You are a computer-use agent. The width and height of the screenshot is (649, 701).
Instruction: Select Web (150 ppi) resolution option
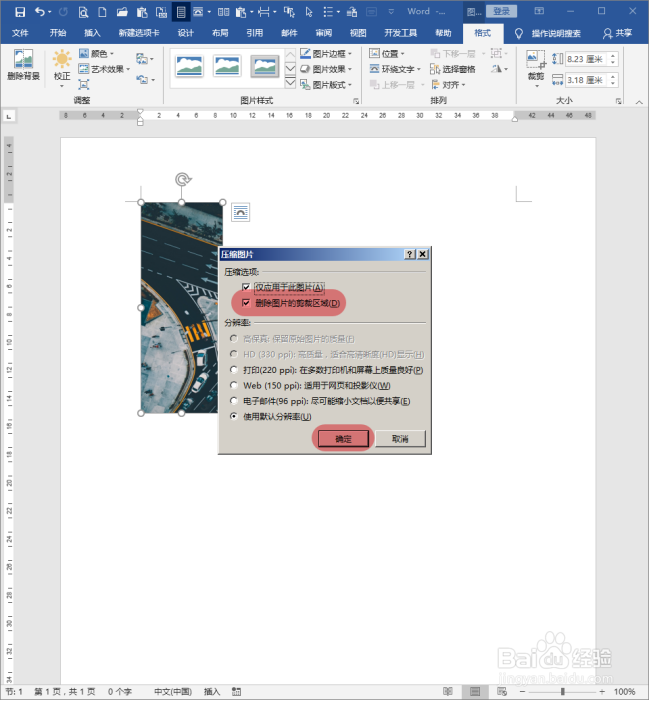coord(234,385)
